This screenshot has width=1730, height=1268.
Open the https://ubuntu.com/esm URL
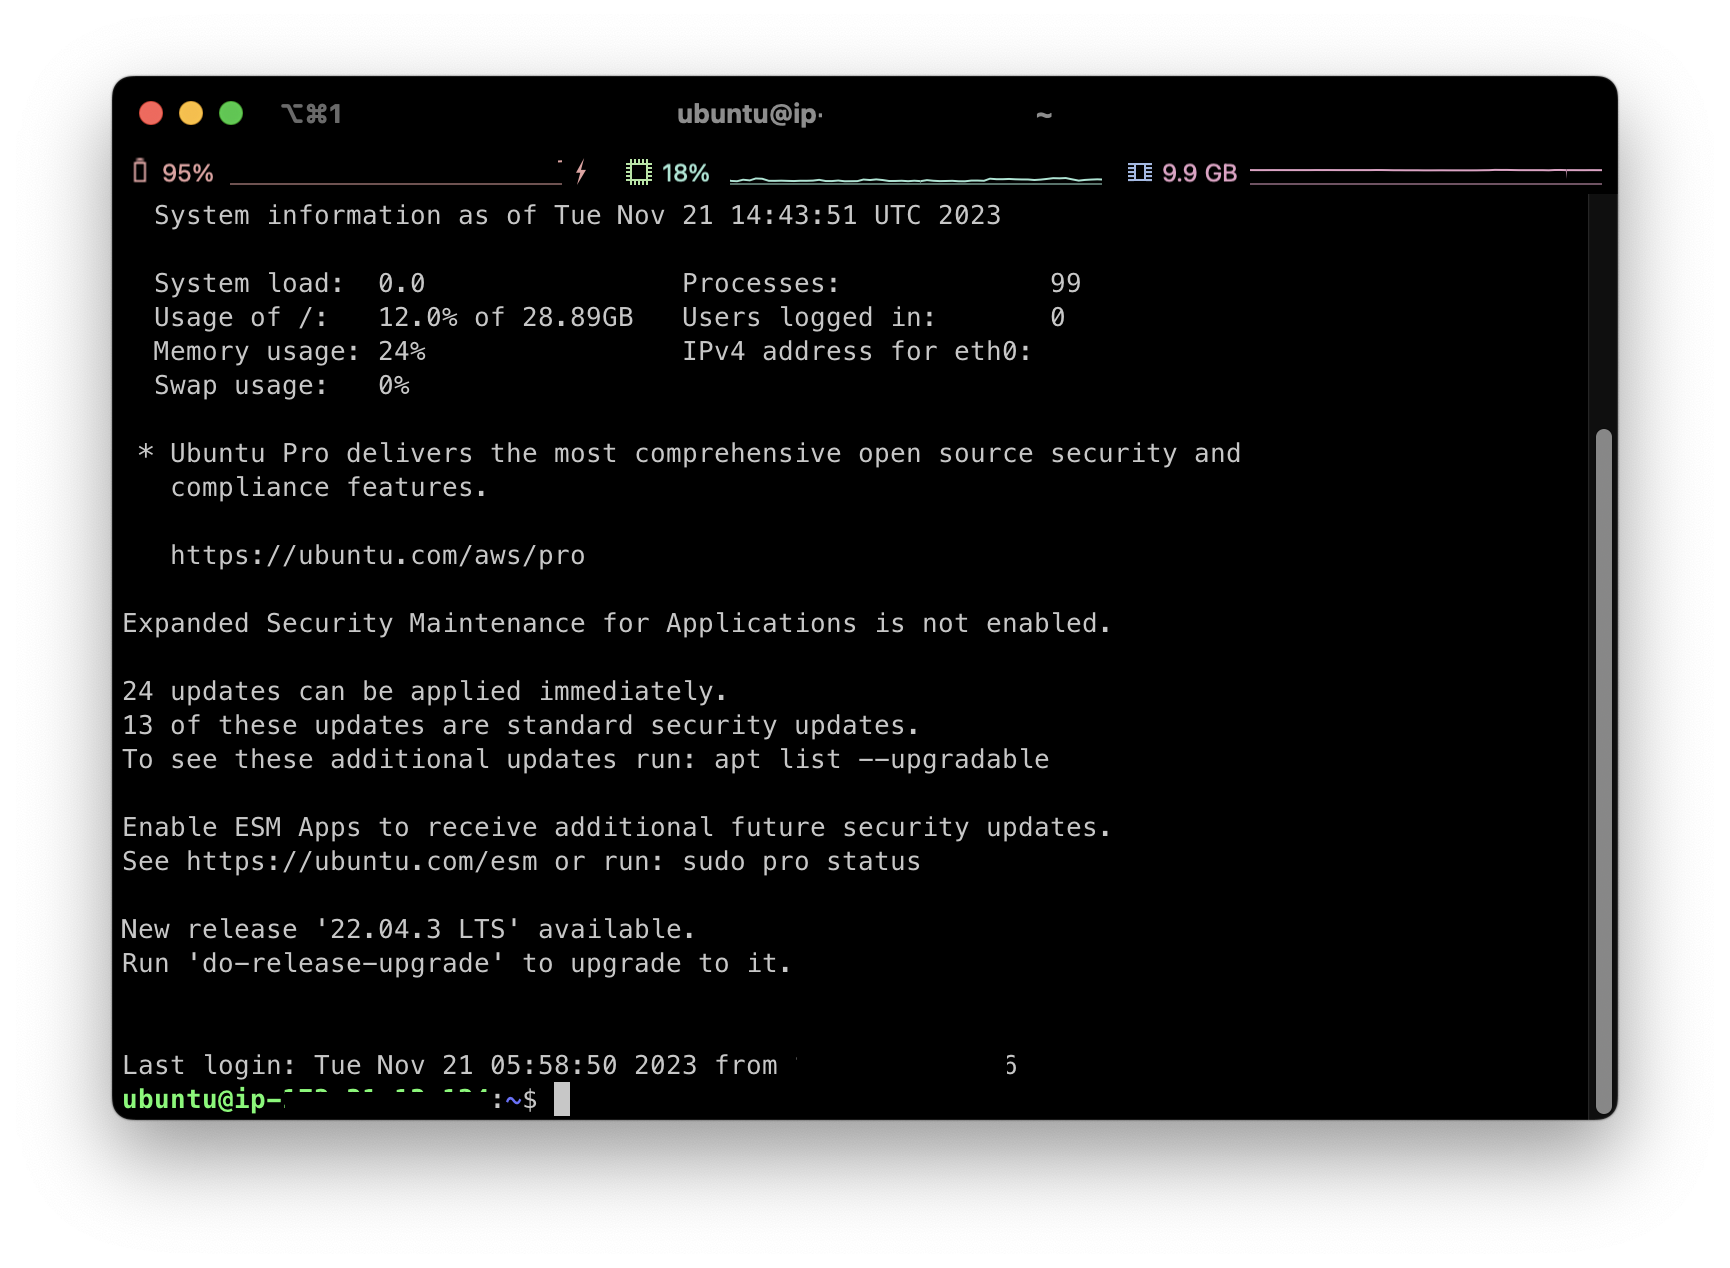362,861
